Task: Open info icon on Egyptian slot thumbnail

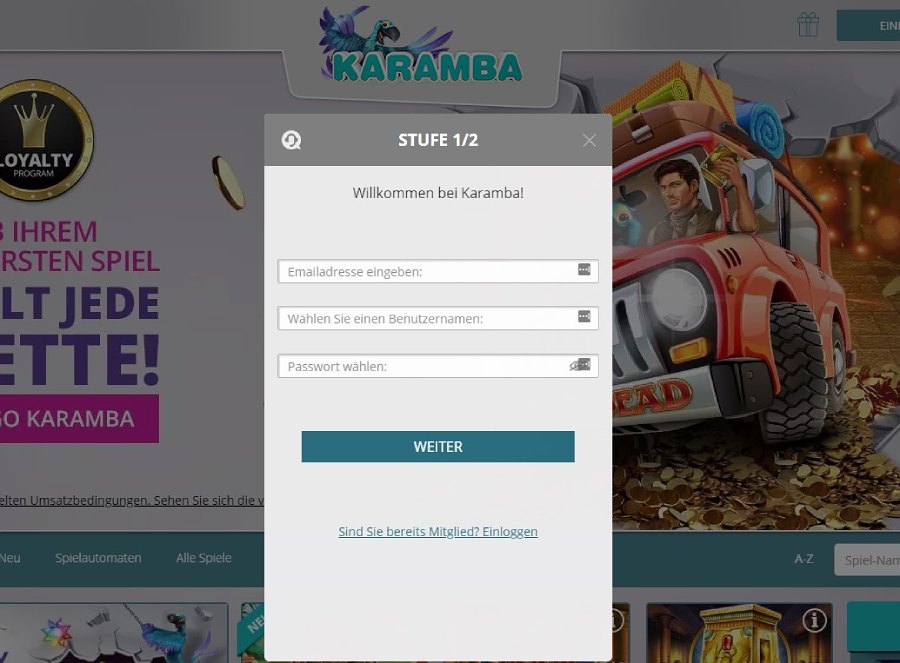Action: (814, 621)
